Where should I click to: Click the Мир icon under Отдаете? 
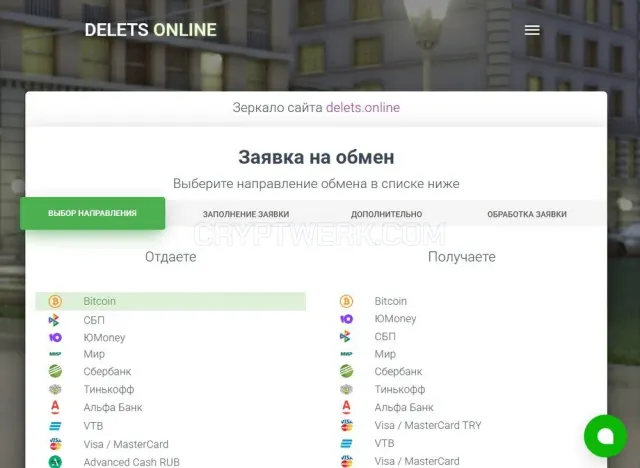click(55, 354)
